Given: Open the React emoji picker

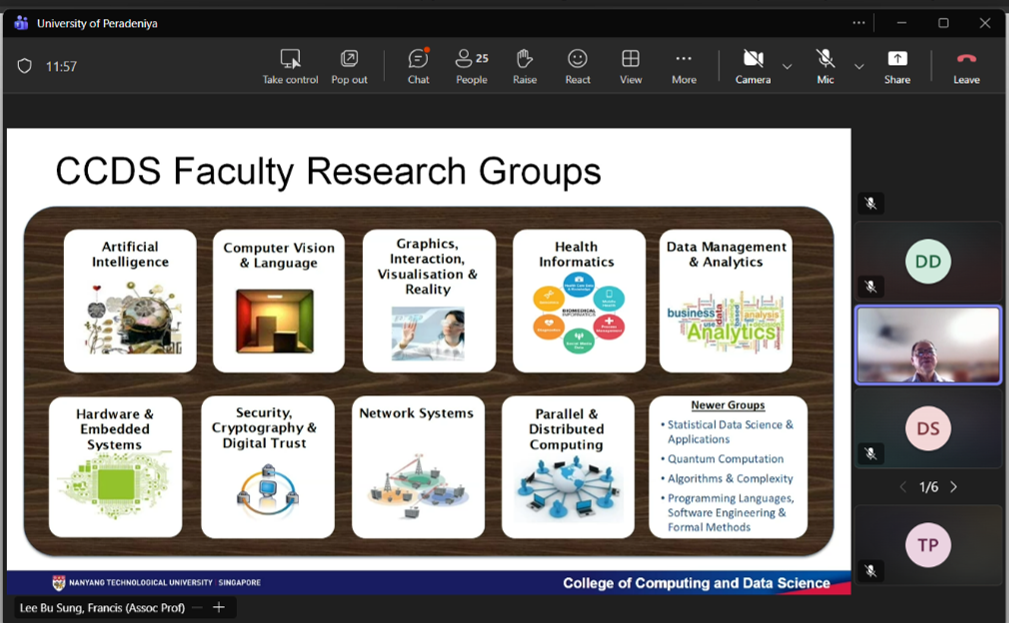Looking at the screenshot, I should [577, 65].
